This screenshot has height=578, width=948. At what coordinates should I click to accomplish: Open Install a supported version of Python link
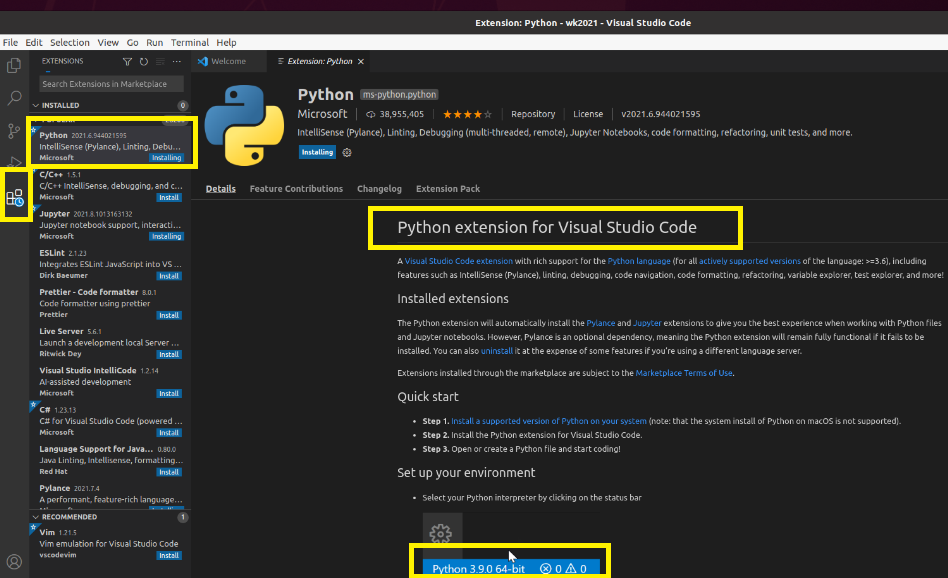tap(548, 421)
